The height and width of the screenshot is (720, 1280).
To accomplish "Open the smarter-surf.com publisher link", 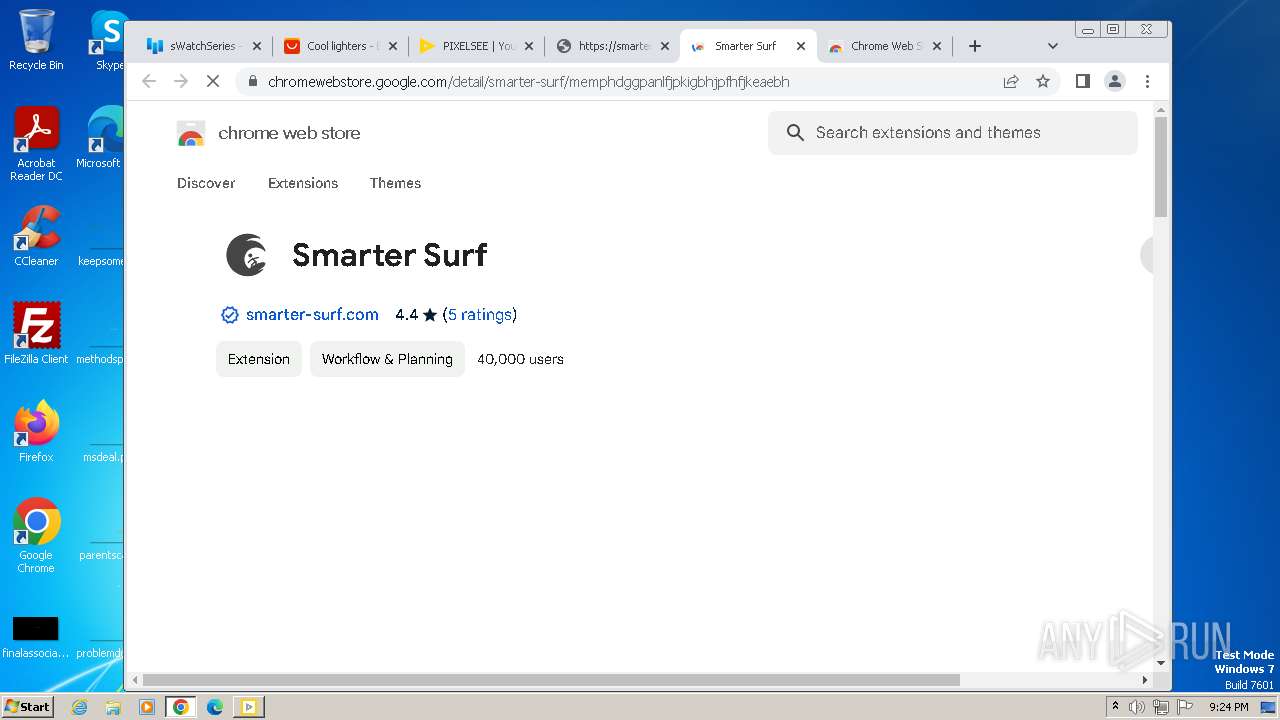I will [312, 314].
